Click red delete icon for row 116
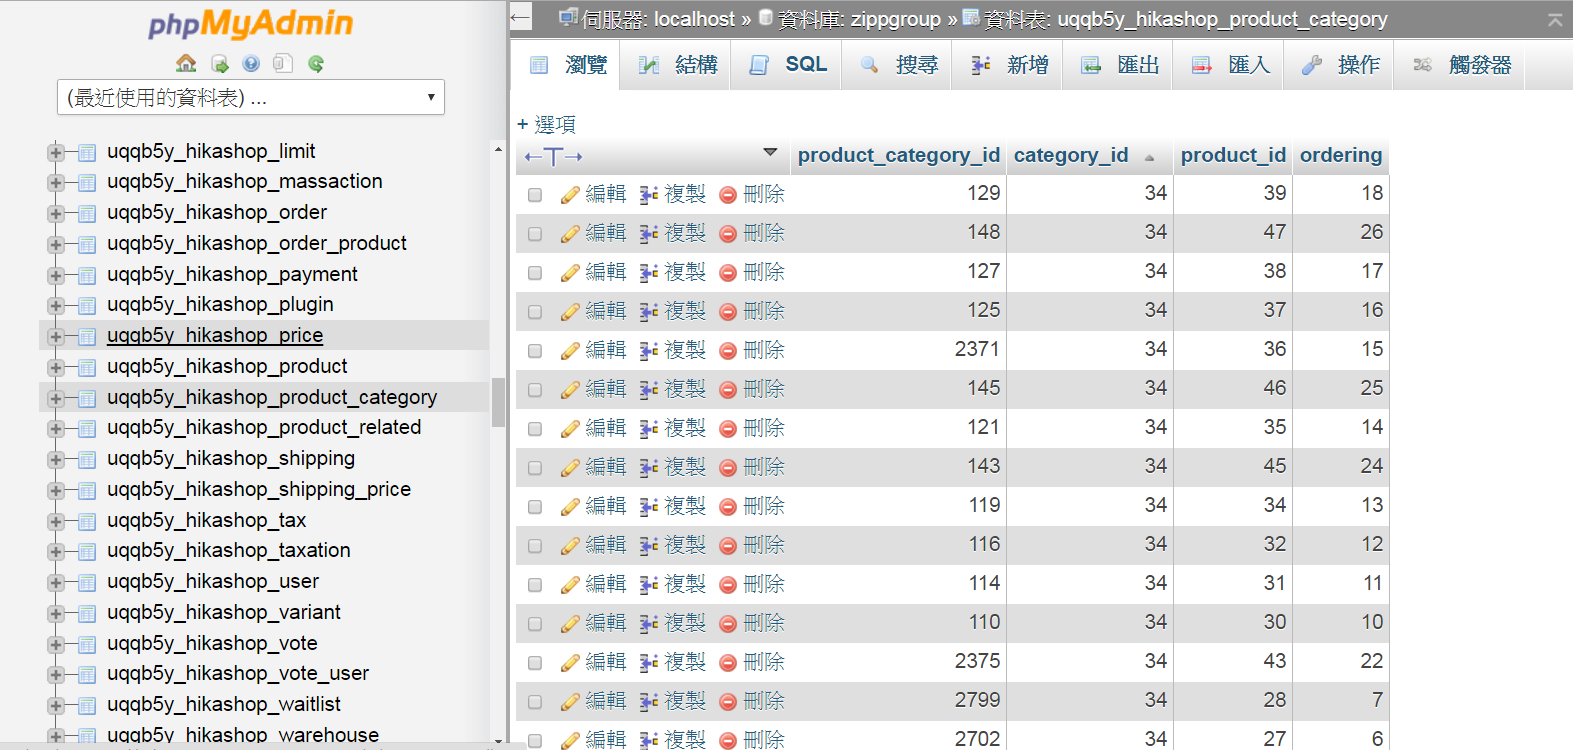This screenshot has height=750, width=1573. pyautogui.click(x=728, y=546)
